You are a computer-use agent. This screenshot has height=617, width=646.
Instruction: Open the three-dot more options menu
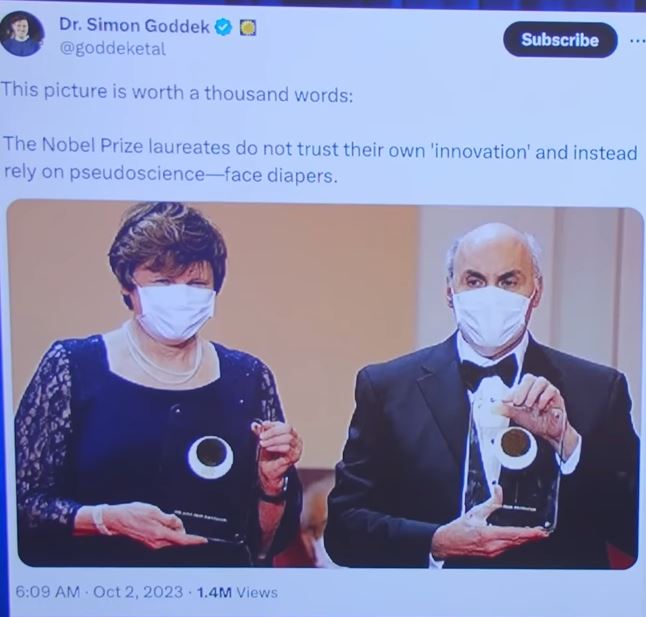coord(638,41)
